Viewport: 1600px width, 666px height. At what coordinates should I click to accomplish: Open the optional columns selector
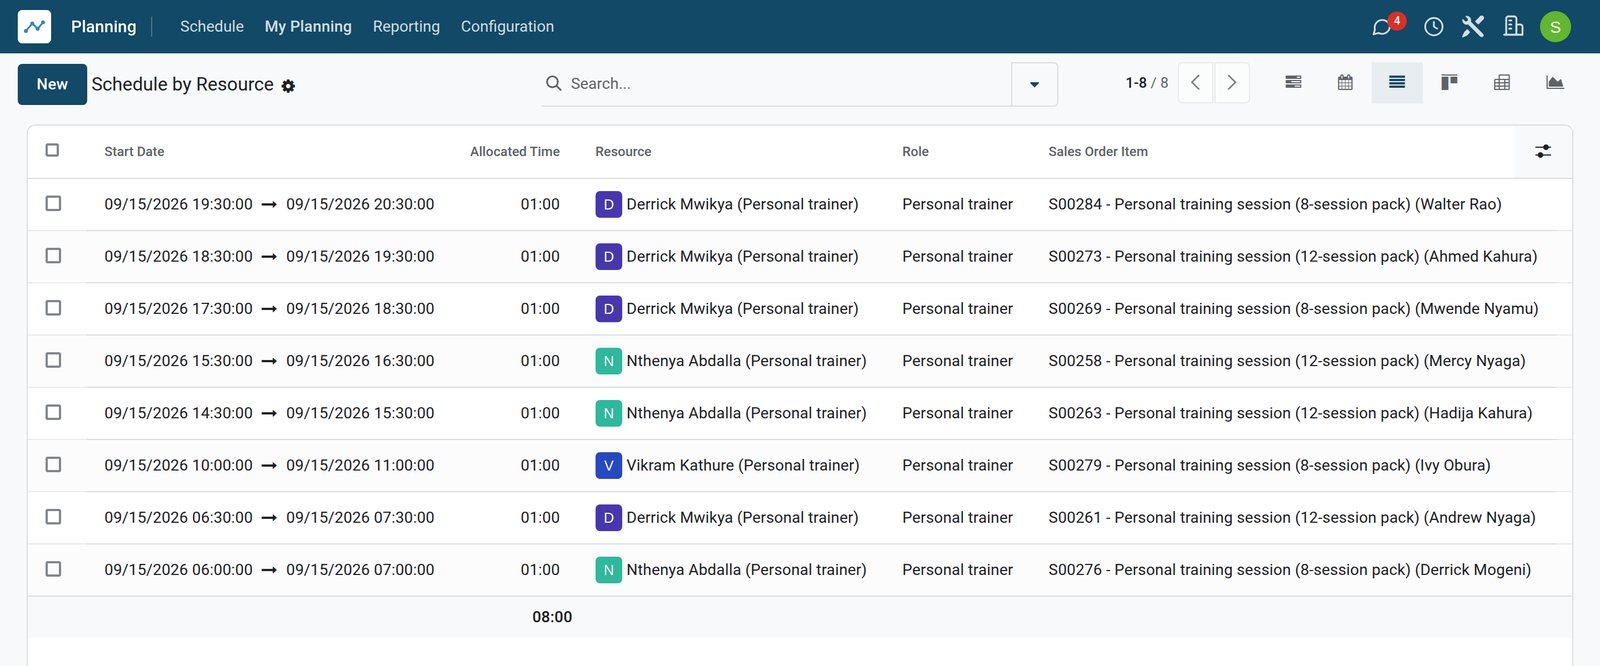click(x=1543, y=151)
